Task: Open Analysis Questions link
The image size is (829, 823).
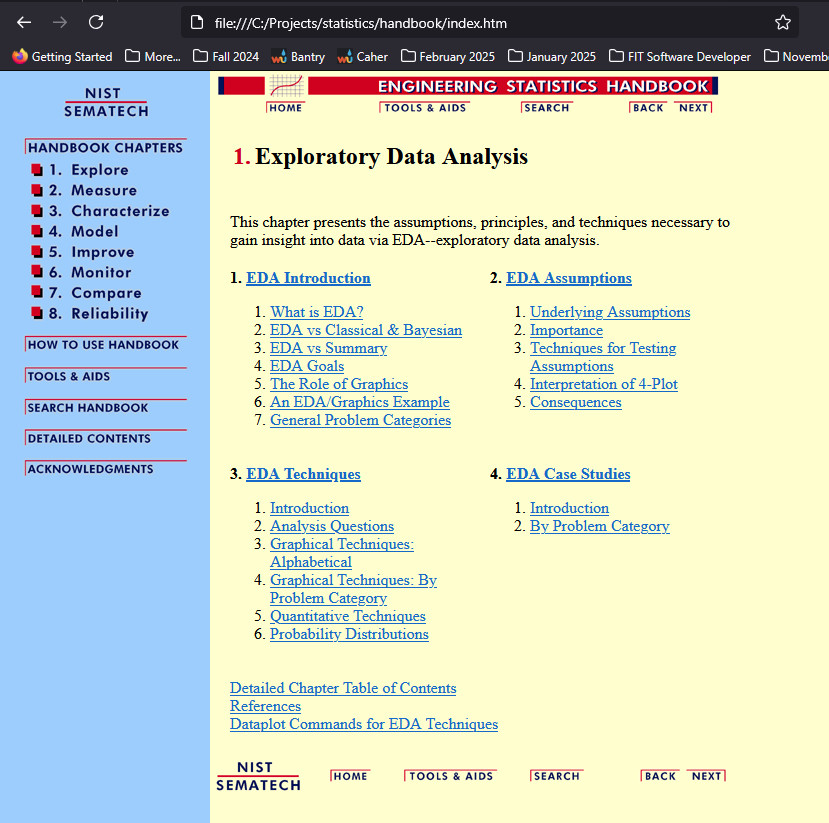Action: pyautogui.click(x=332, y=526)
